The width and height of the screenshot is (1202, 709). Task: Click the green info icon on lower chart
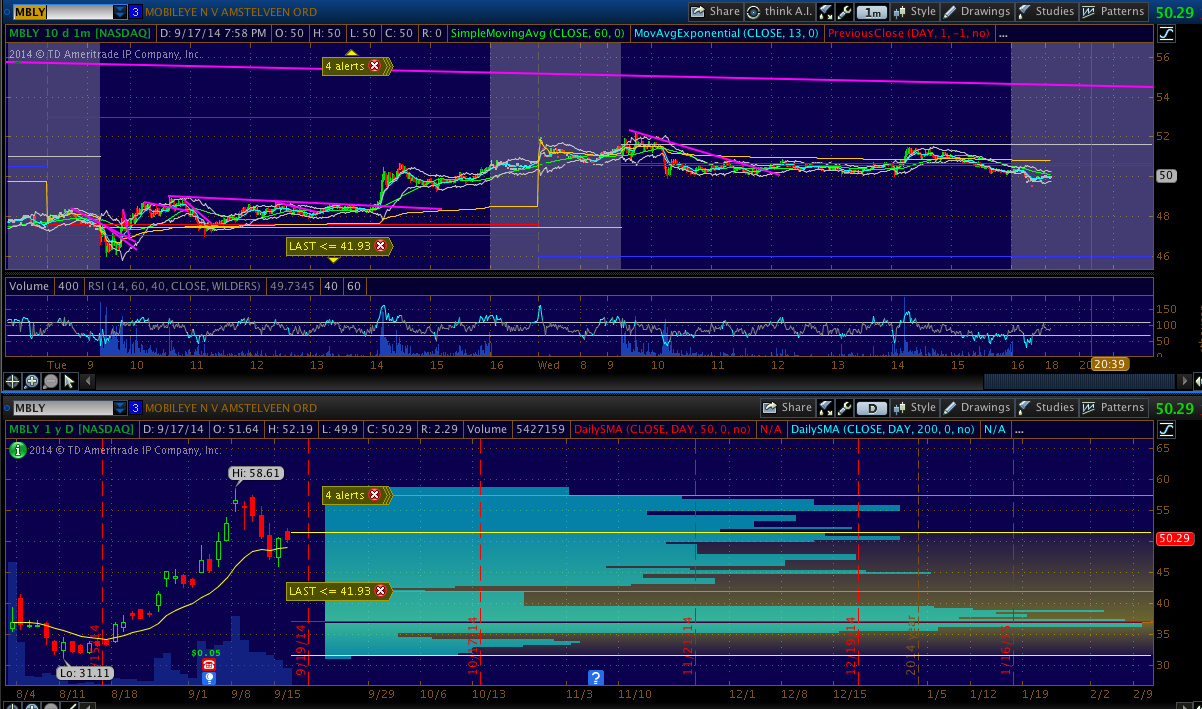(x=16, y=450)
